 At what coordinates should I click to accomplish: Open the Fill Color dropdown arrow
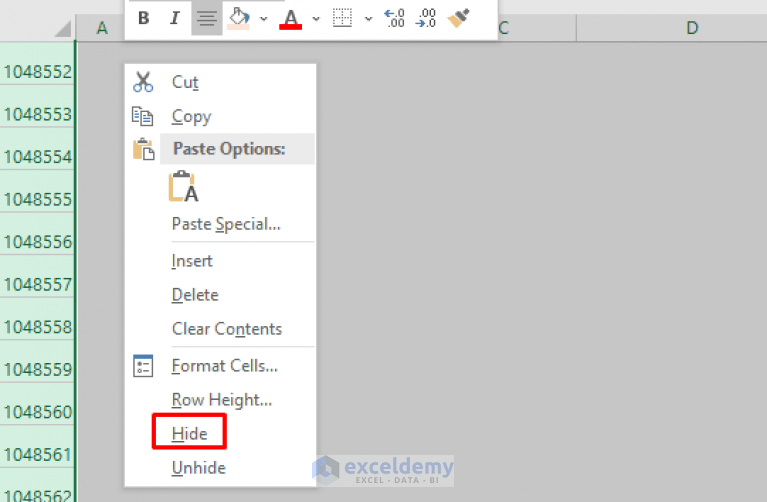264,19
